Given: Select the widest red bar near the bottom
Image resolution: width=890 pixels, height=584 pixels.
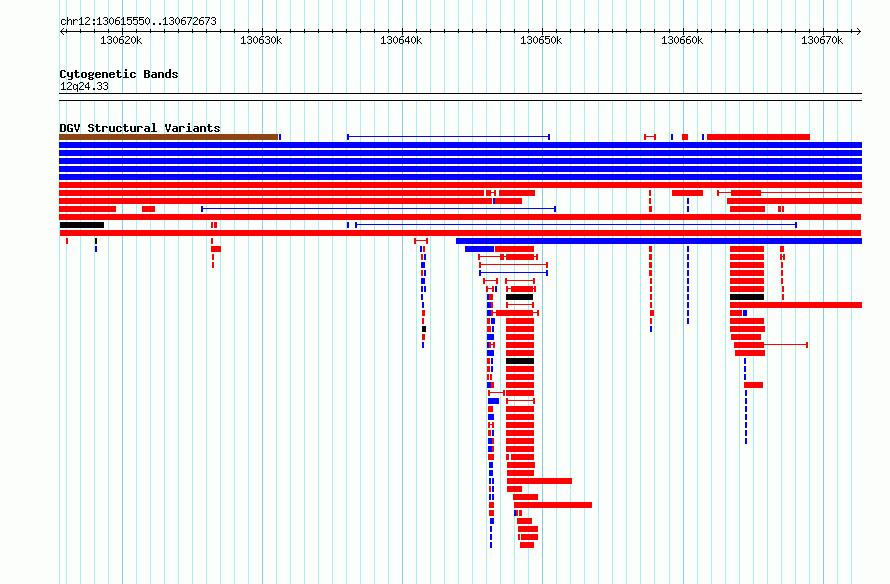Looking at the screenshot, I should [553, 505].
